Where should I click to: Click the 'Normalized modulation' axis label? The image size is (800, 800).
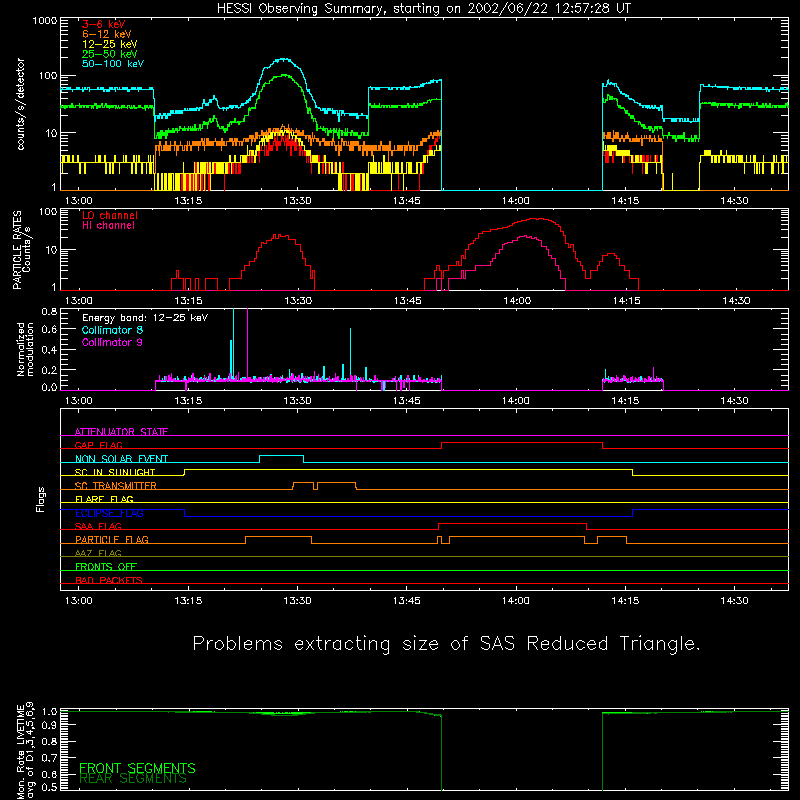(x=25, y=349)
